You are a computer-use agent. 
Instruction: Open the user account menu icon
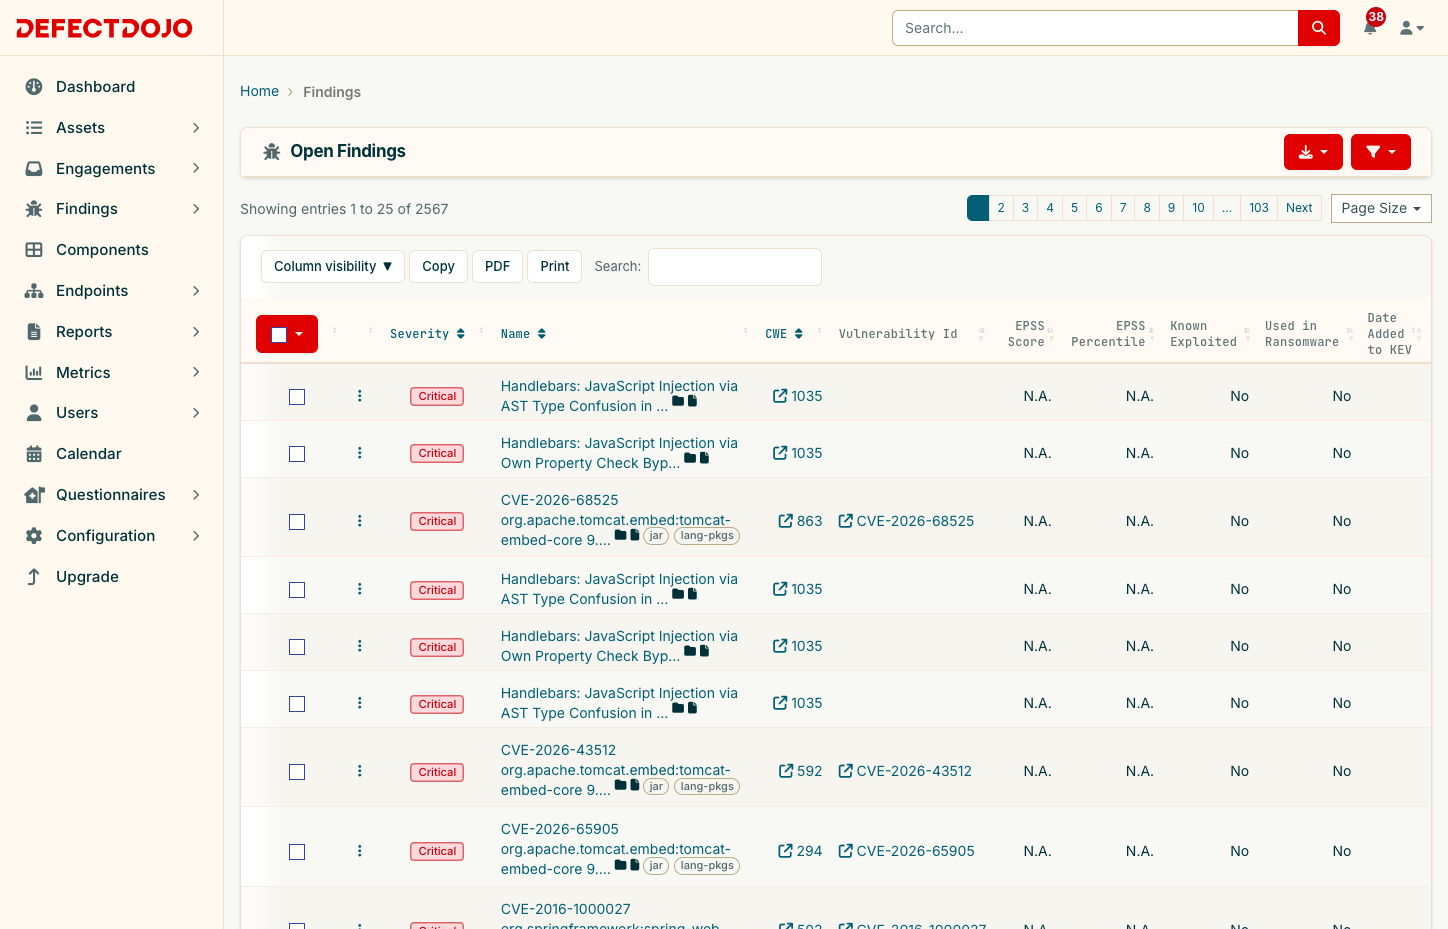1411,28
